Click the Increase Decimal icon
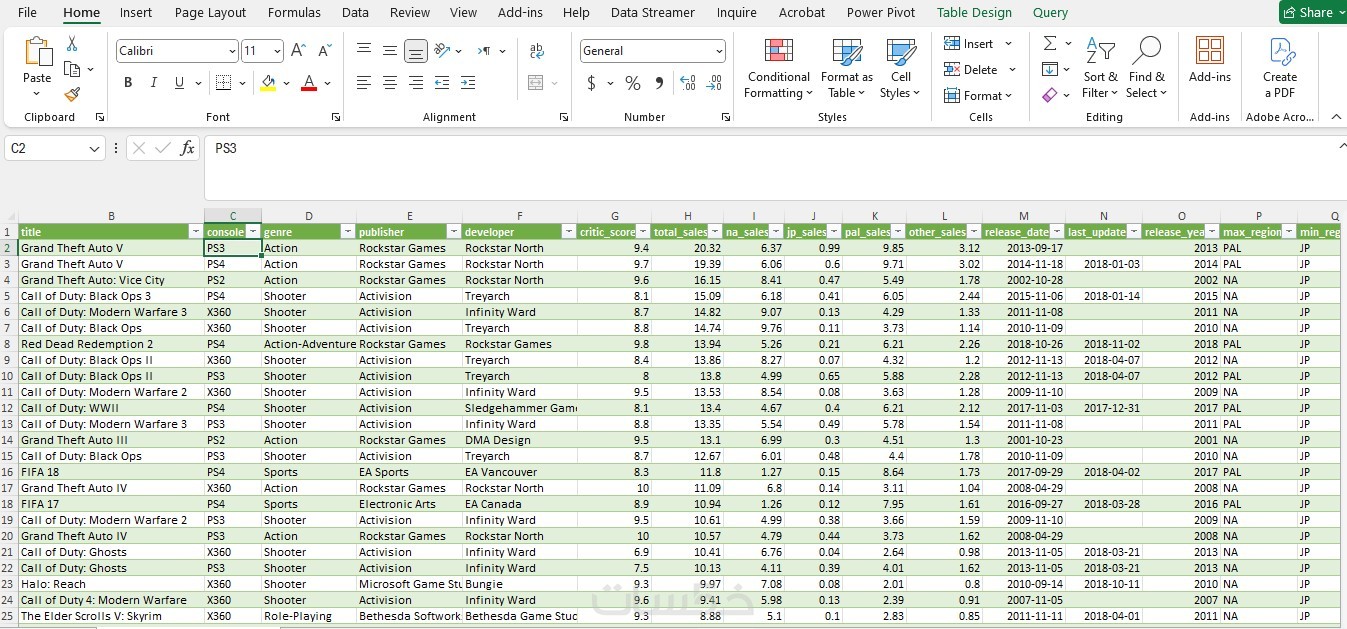The width and height of the screenshot is (1347, 629). tap(687, 83)
